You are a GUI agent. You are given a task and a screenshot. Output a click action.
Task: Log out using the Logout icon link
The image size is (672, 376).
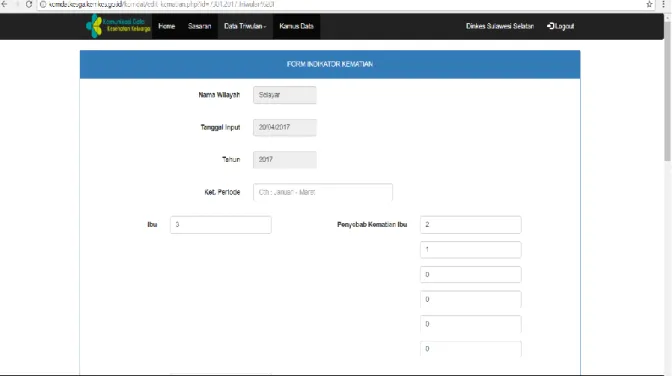pyautogui.click(x=560, y=26)
